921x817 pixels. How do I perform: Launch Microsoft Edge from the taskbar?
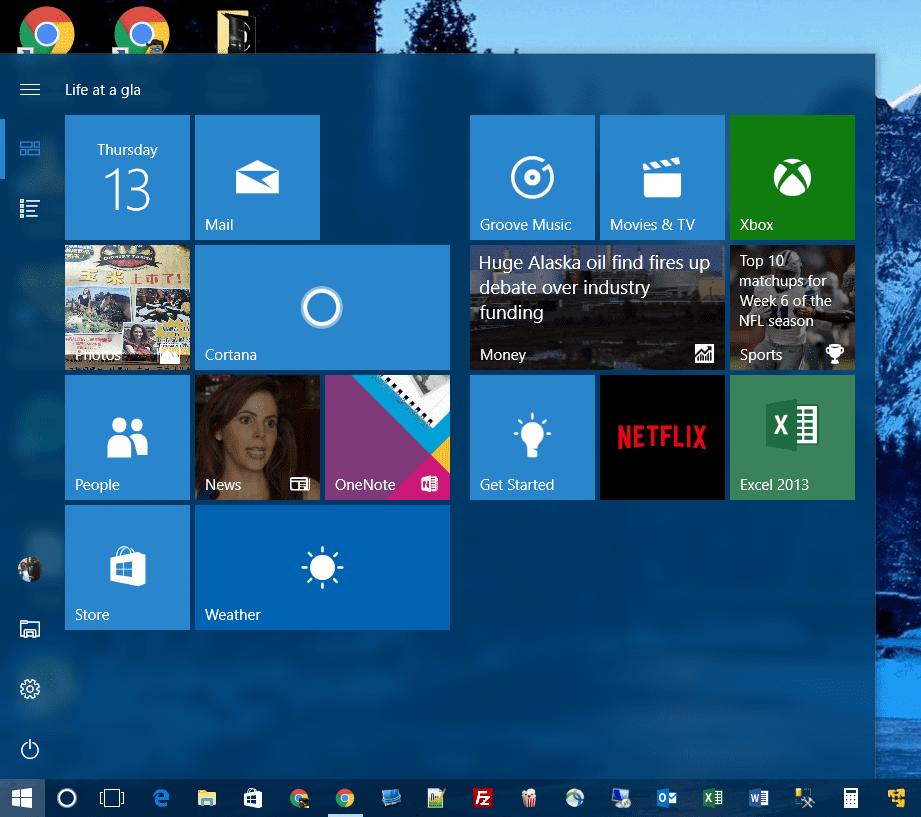(x=160, y=798)
